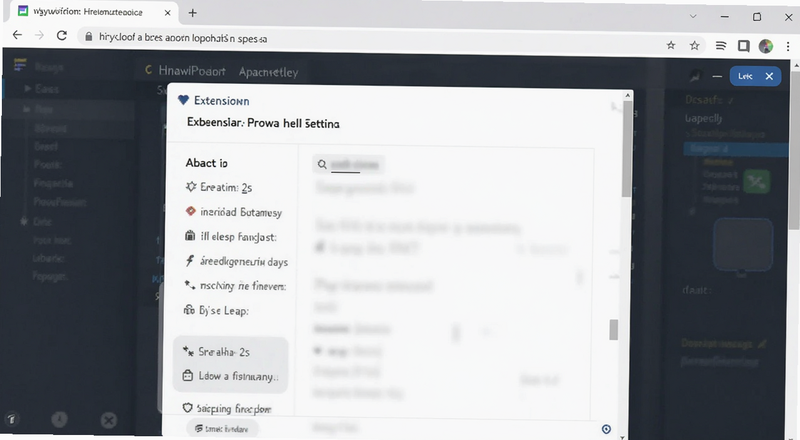The image size is (800, 440).
Task: Open the browser side panel icon
Action: (x=743, y=46)
